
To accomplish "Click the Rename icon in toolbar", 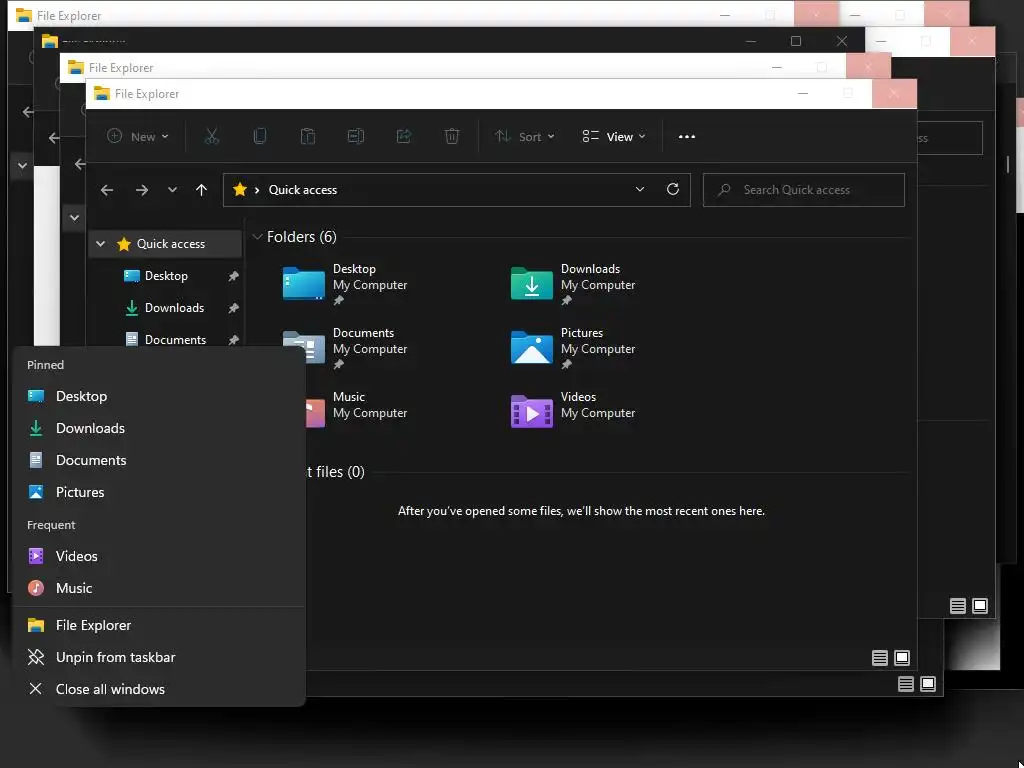I will coord(356,136).
